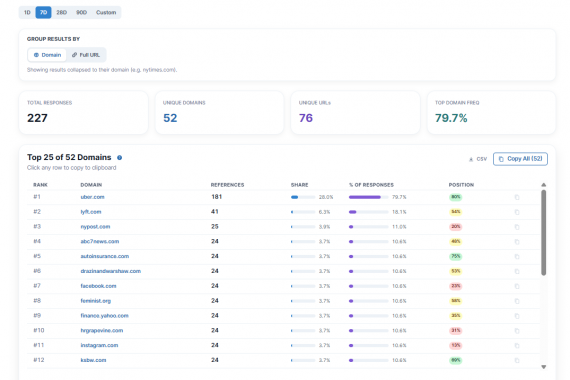Image resolution: width=570 pixels, height=380 pixels.
Task: Open the drazinandwarshaw.com domain link
Action: (111, 271)
